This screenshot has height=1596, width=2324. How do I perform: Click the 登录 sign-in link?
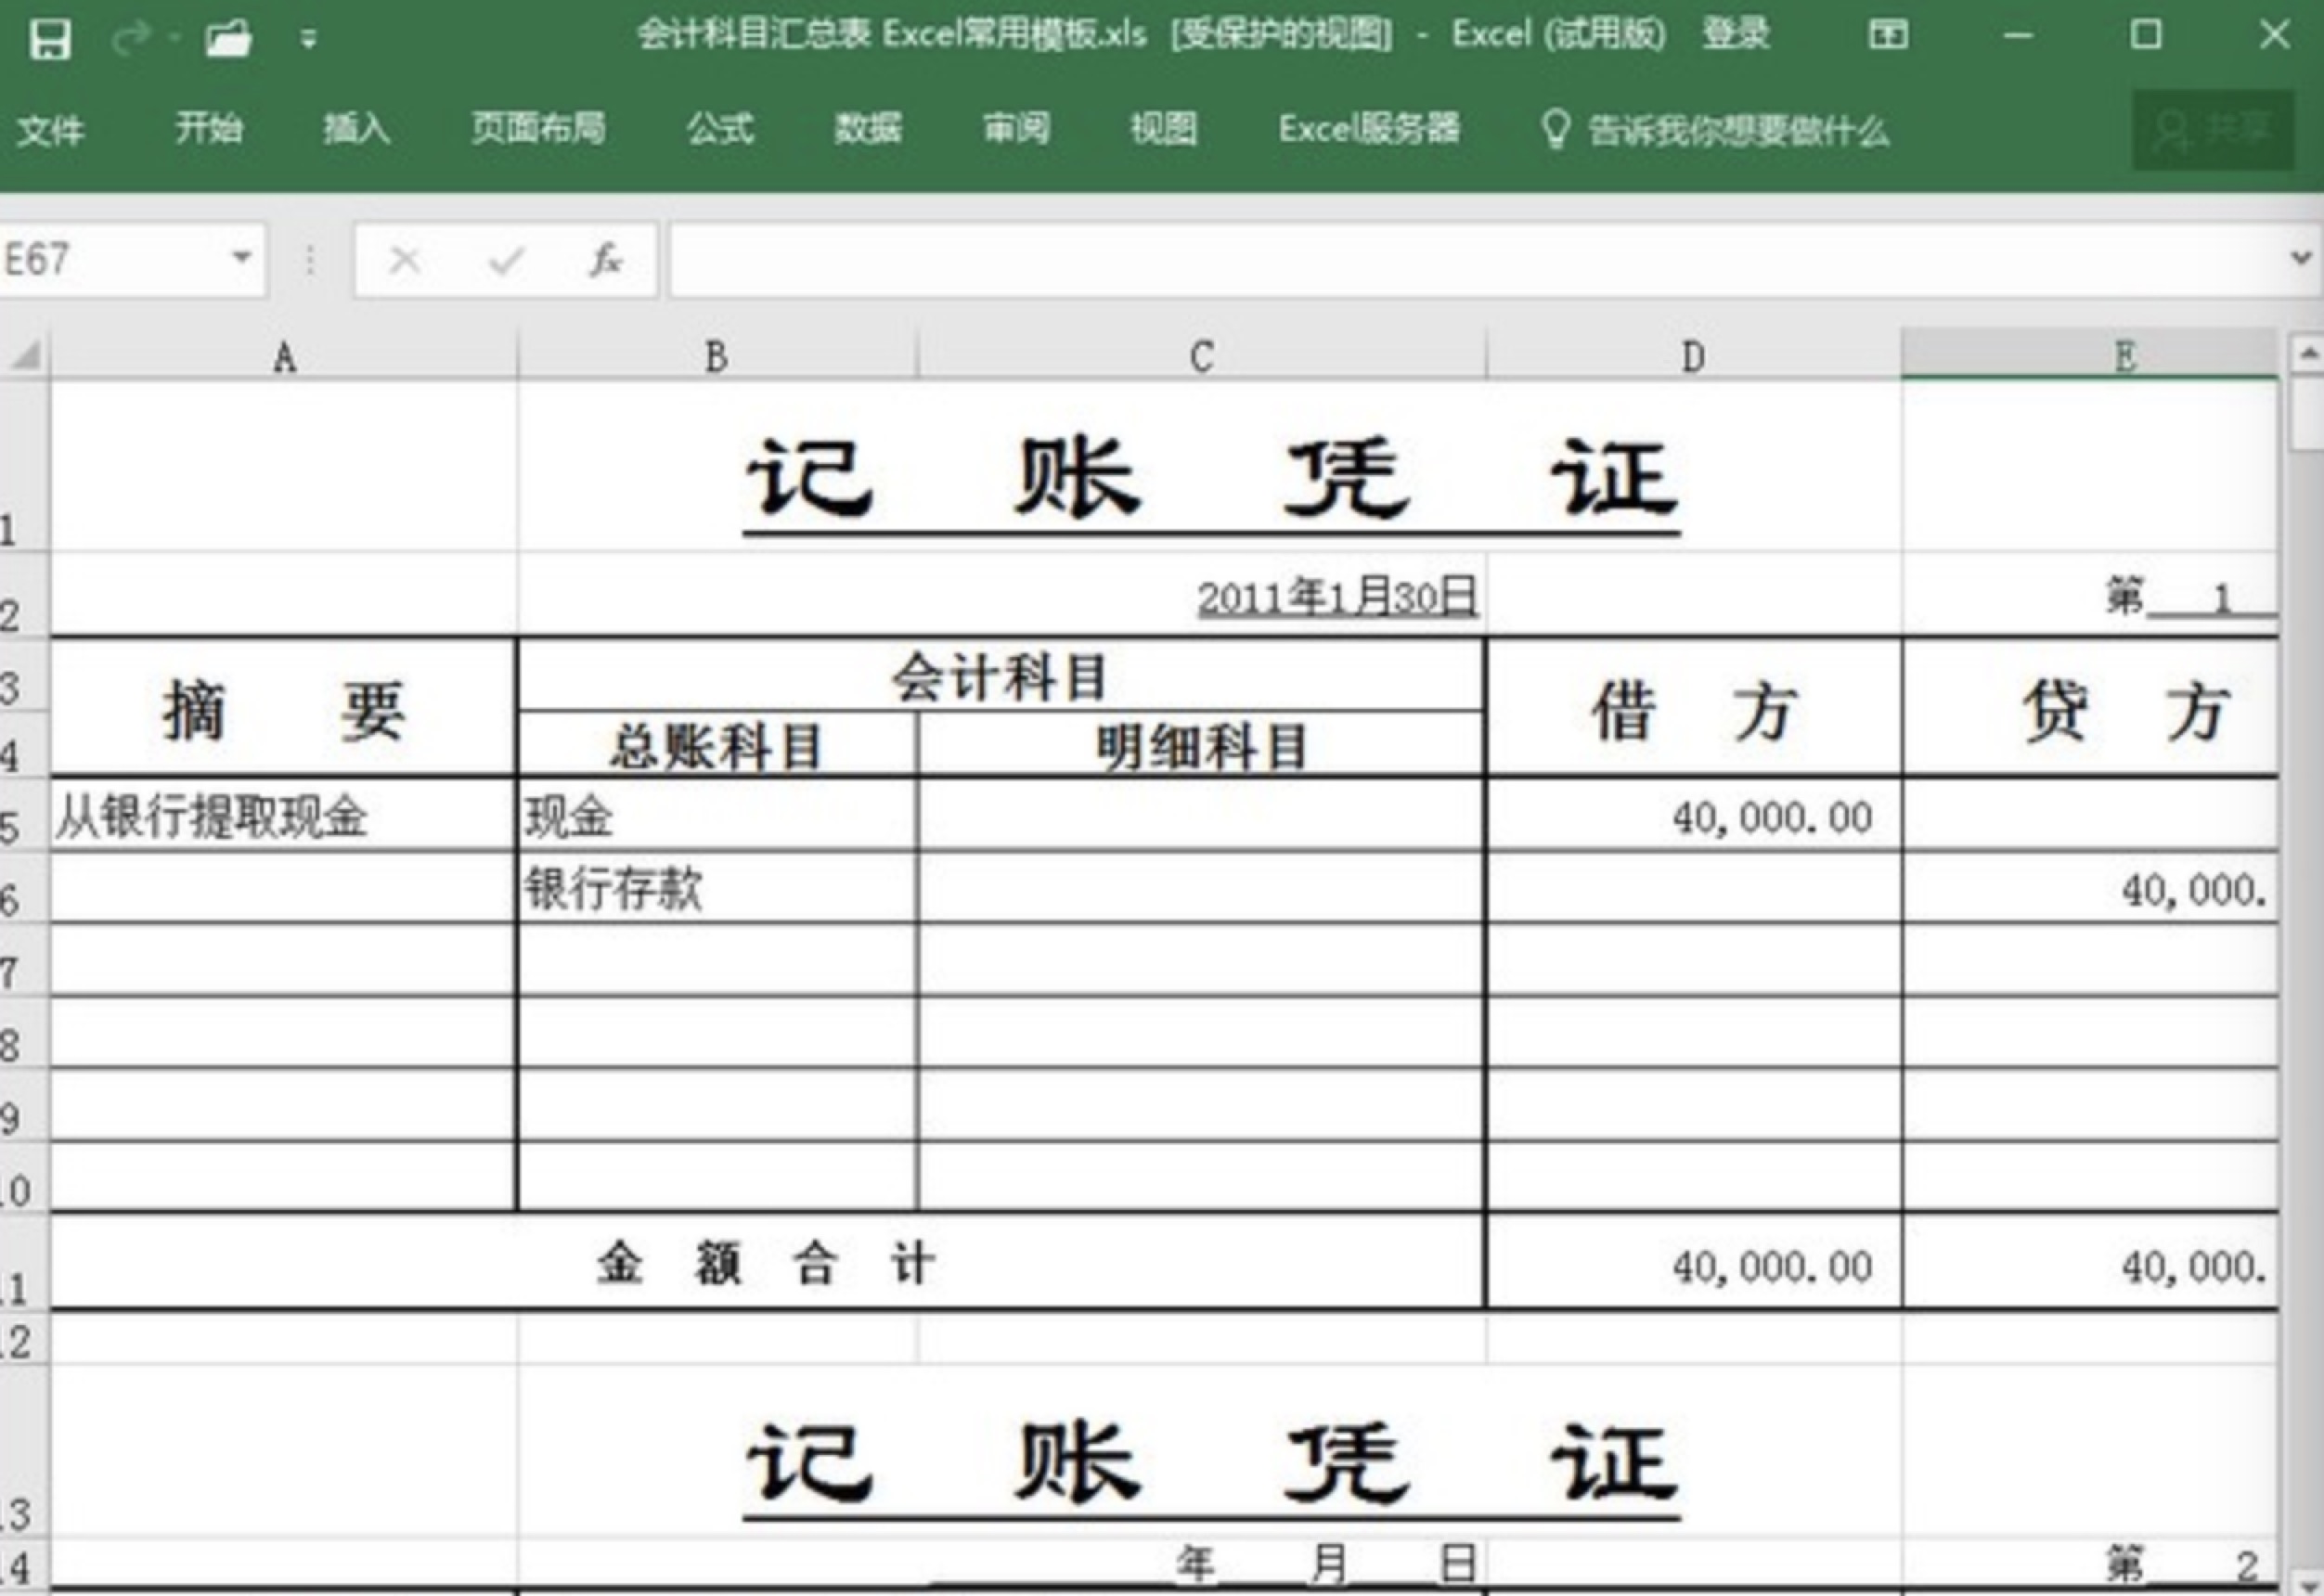(1736, 35)
